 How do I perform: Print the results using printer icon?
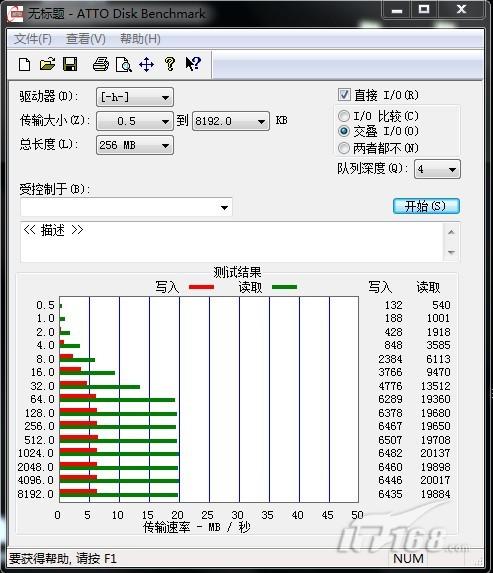pos(101,65)
